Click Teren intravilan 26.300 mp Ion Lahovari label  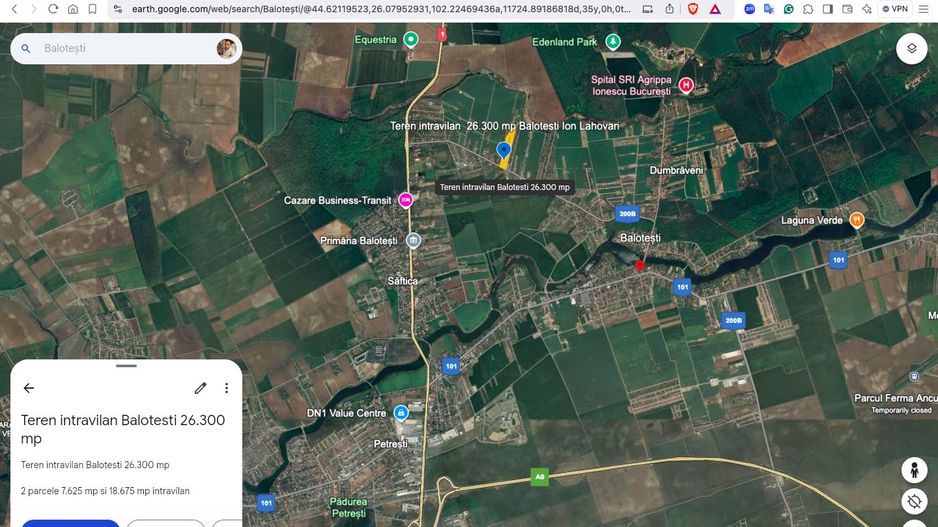(504, 126)
